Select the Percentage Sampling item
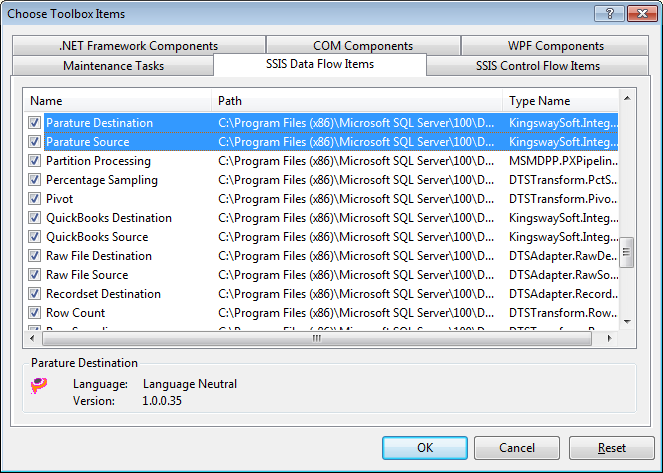 (101, 180)
